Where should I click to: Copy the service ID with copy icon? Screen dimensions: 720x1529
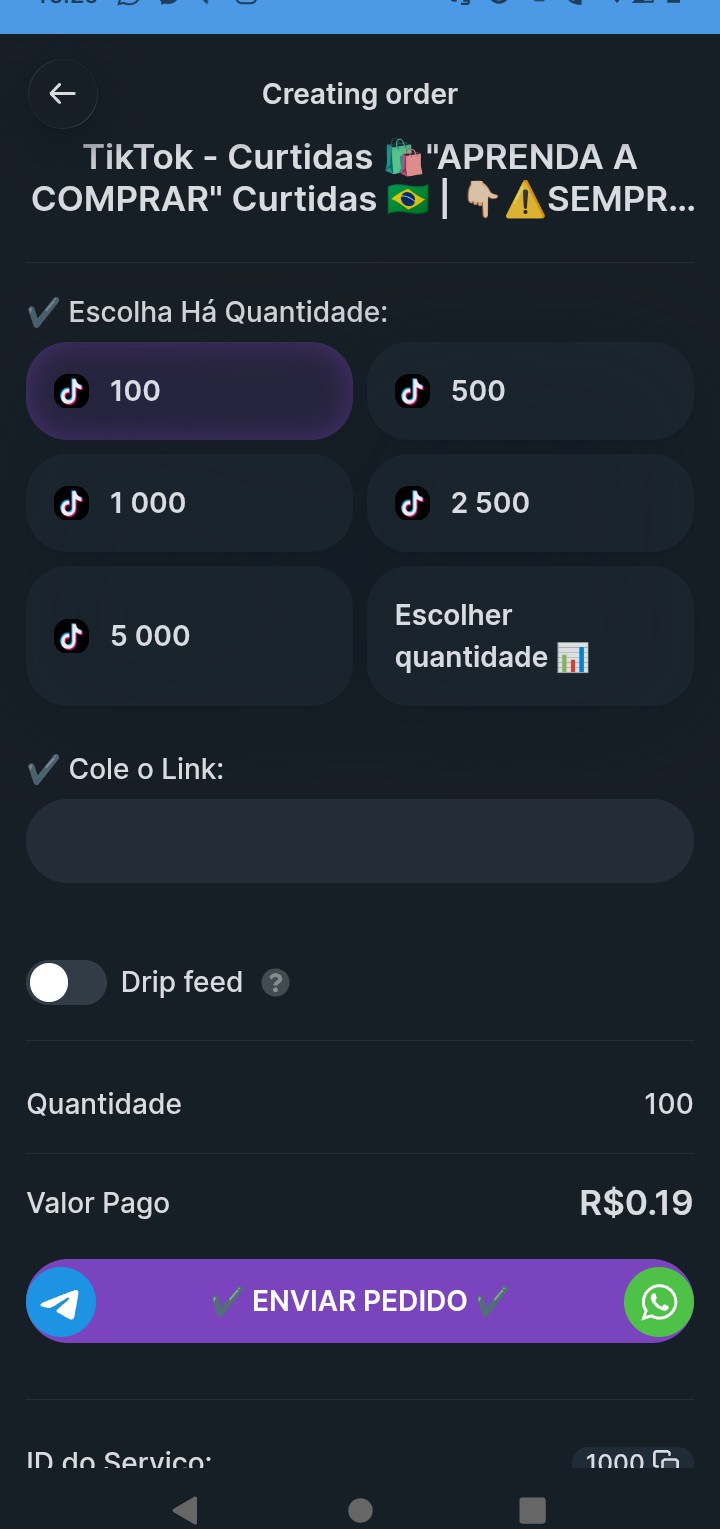tap(666, 1460)
